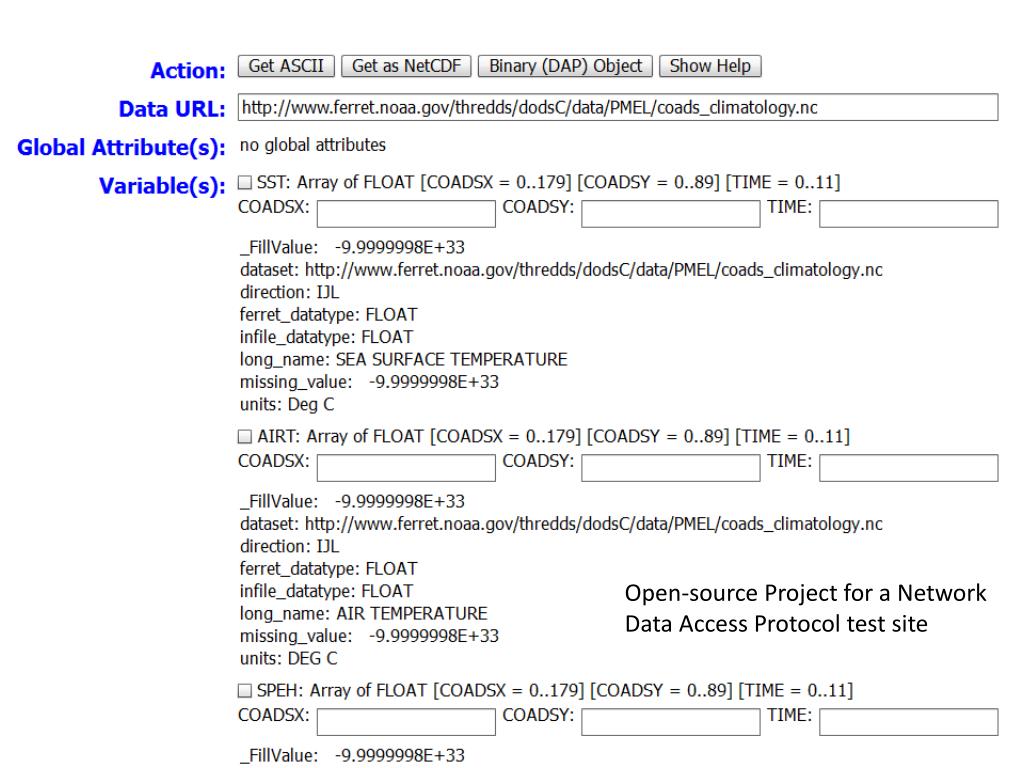The image size is (1024, 768).
Task: Click the 'units: DEG C' line under AIRT
Action: click(289, 658)
